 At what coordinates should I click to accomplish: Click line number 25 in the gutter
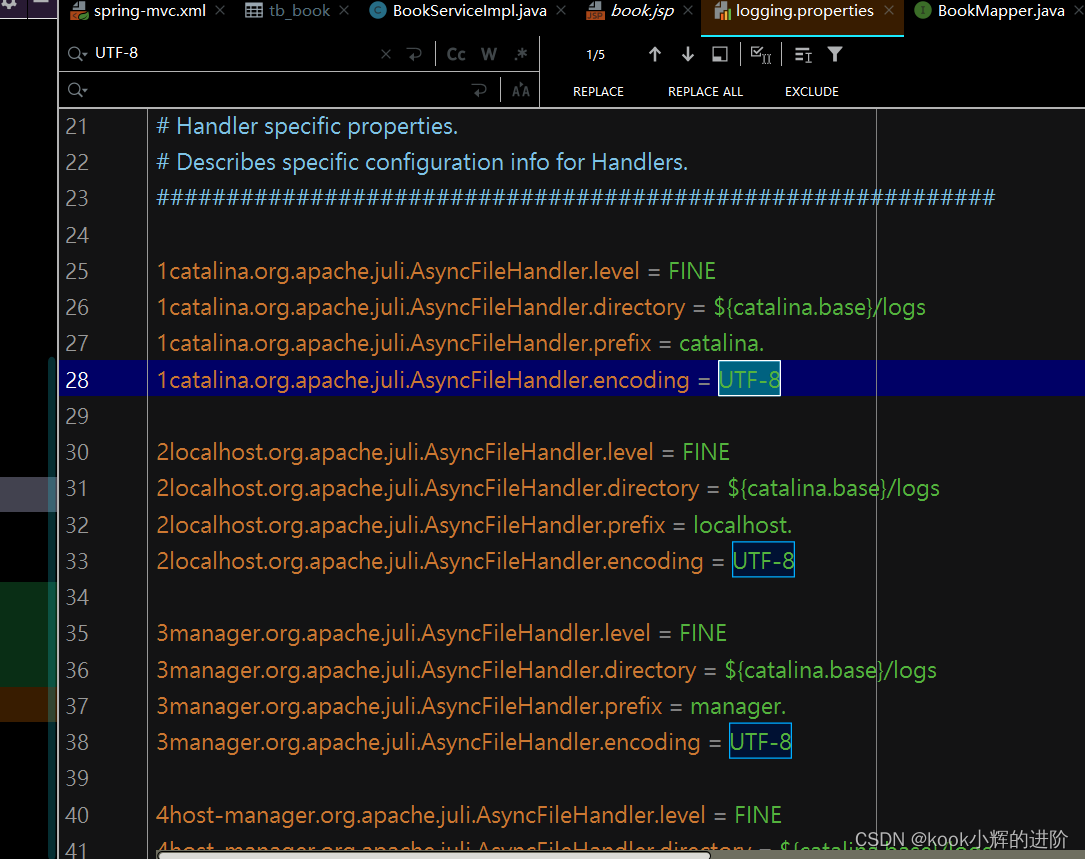[x=77, y=271]
